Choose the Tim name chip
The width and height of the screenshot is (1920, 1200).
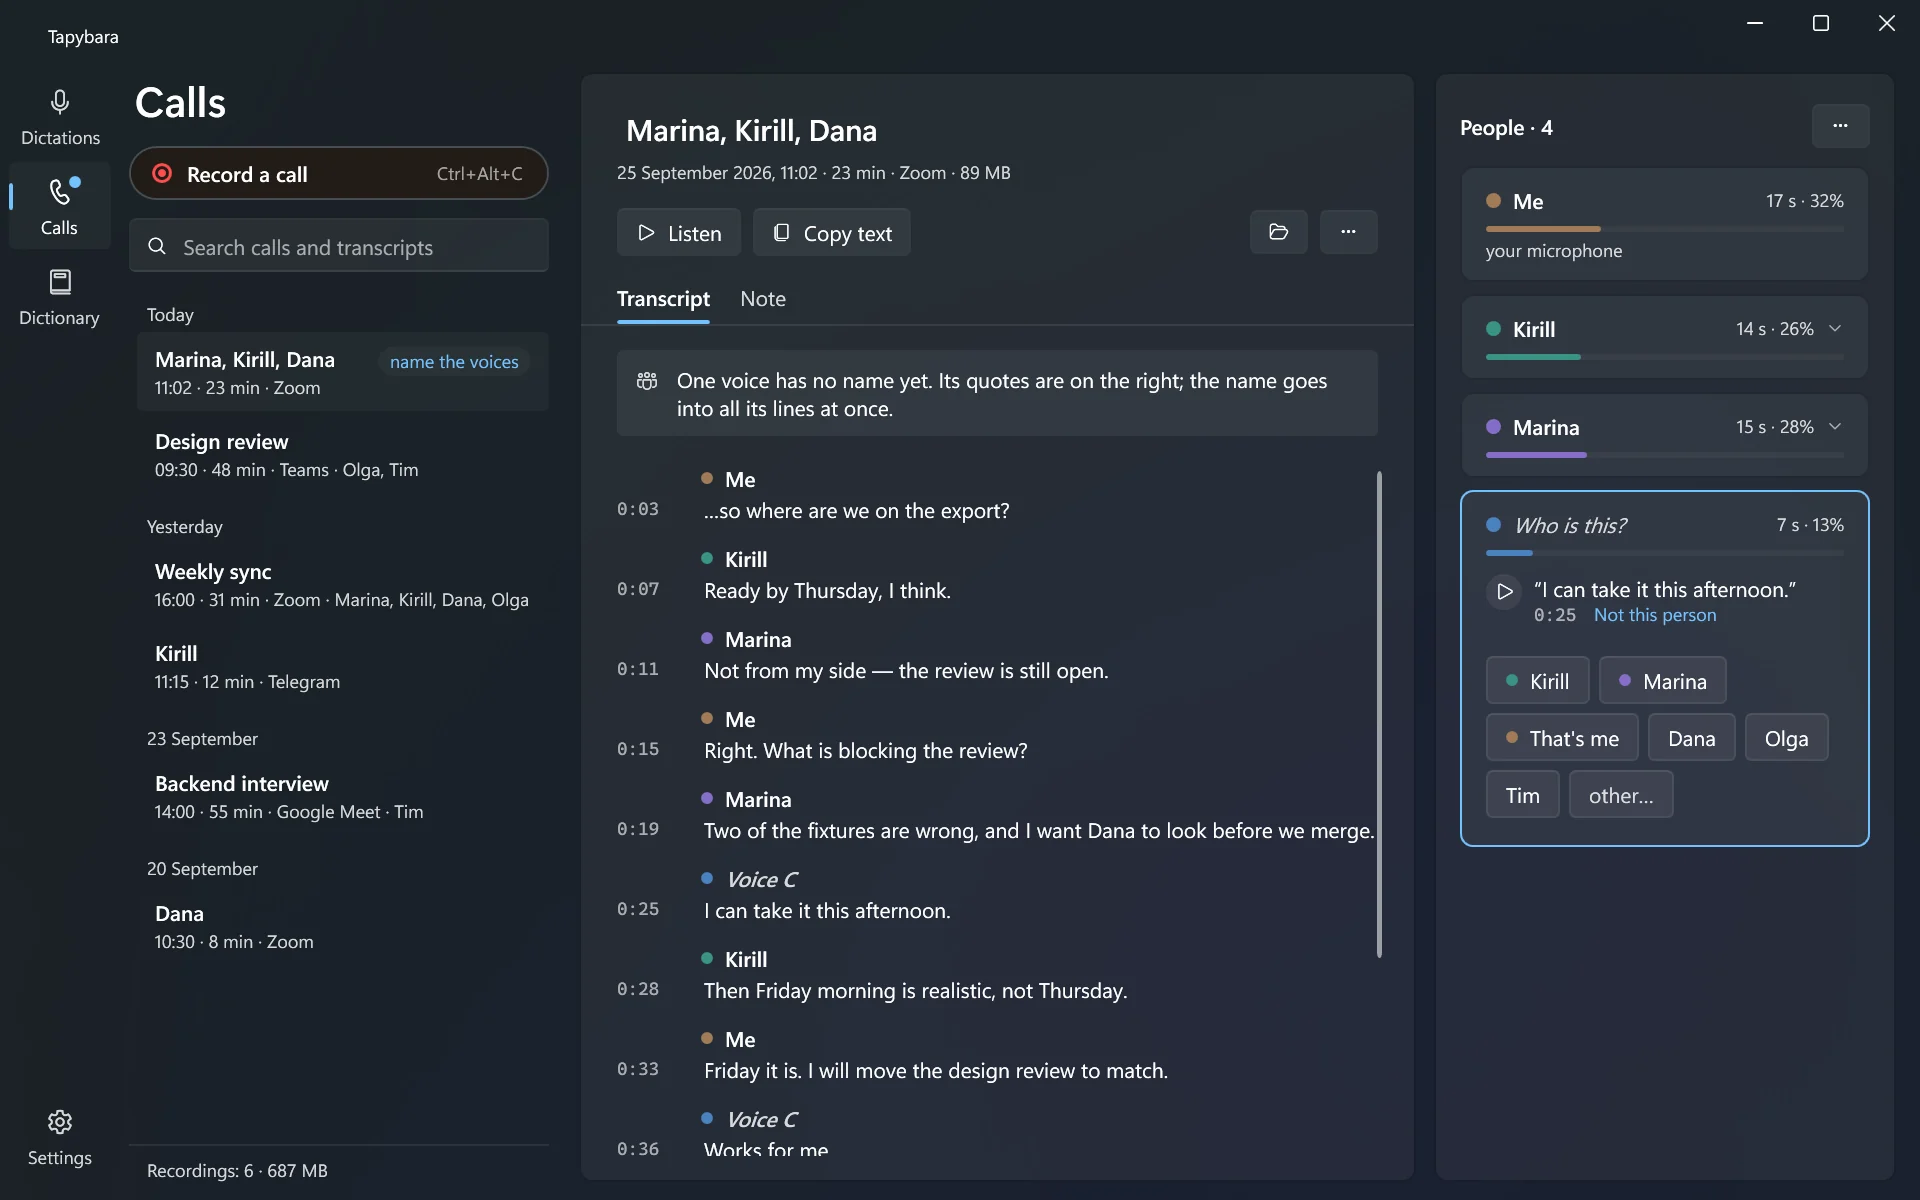click(x=1522, y=795)
